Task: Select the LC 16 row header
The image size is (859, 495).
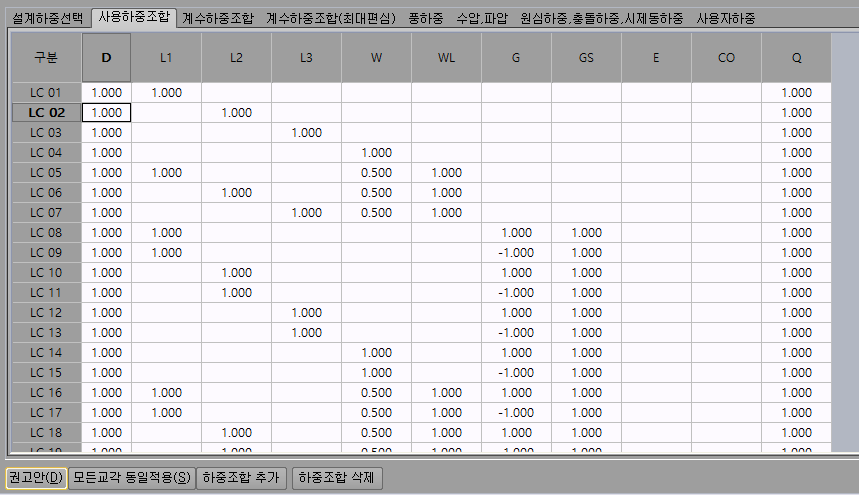Action: [47, 393]
